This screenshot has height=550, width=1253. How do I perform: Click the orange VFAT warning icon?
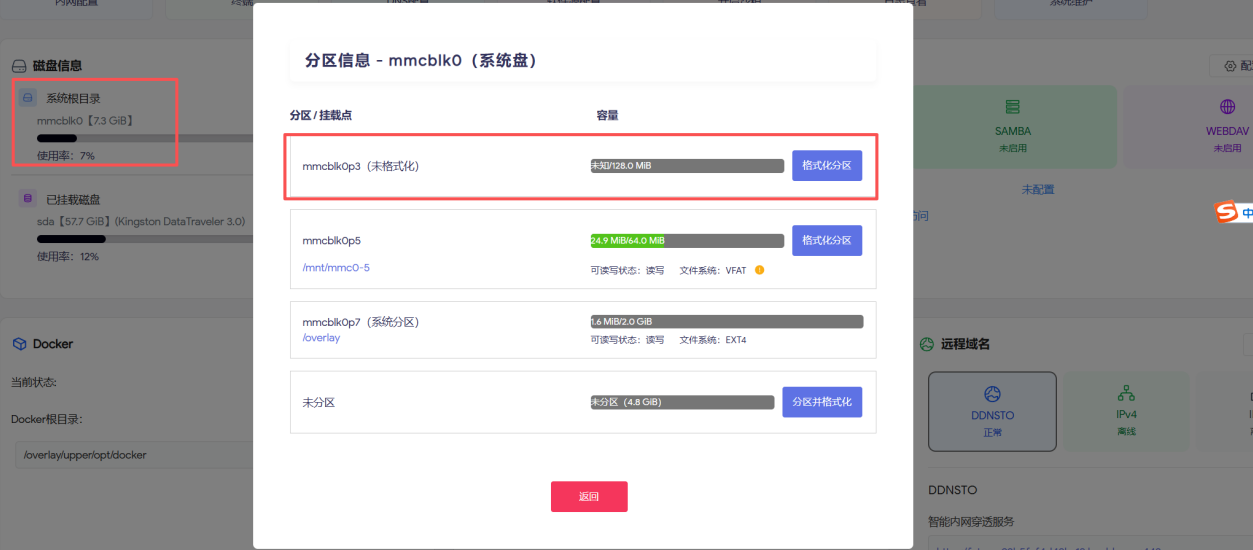click(759, 269)
